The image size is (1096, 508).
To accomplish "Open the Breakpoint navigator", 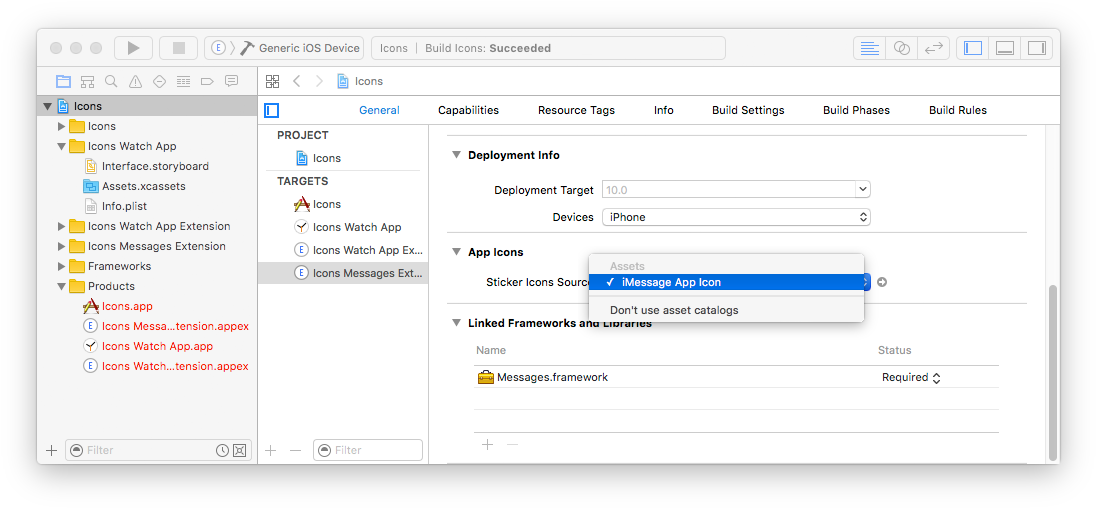I will (x=207, y=82).
